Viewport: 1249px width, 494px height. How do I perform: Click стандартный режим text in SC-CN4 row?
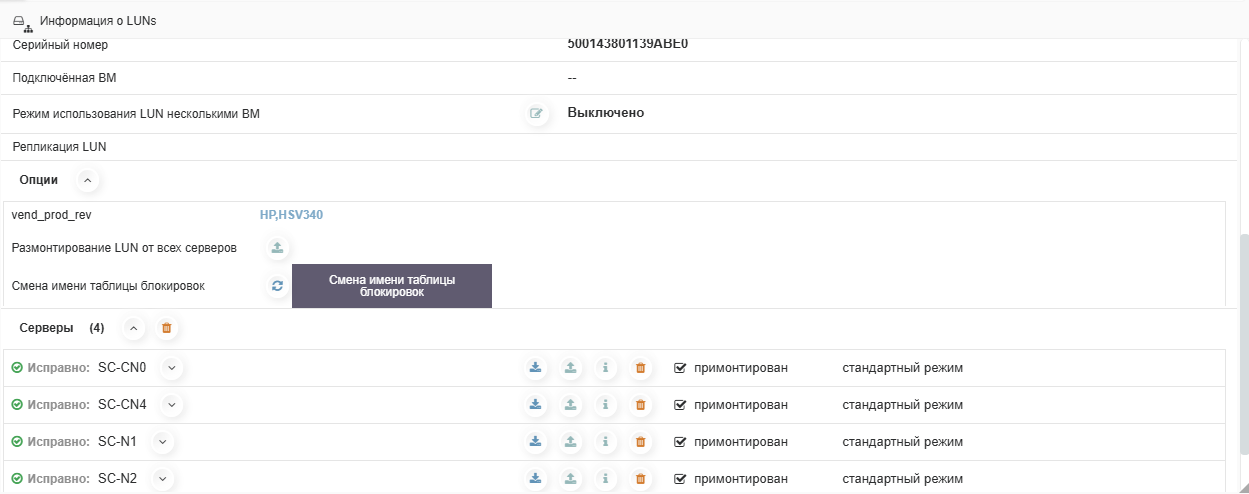click(x=903, y=405)
